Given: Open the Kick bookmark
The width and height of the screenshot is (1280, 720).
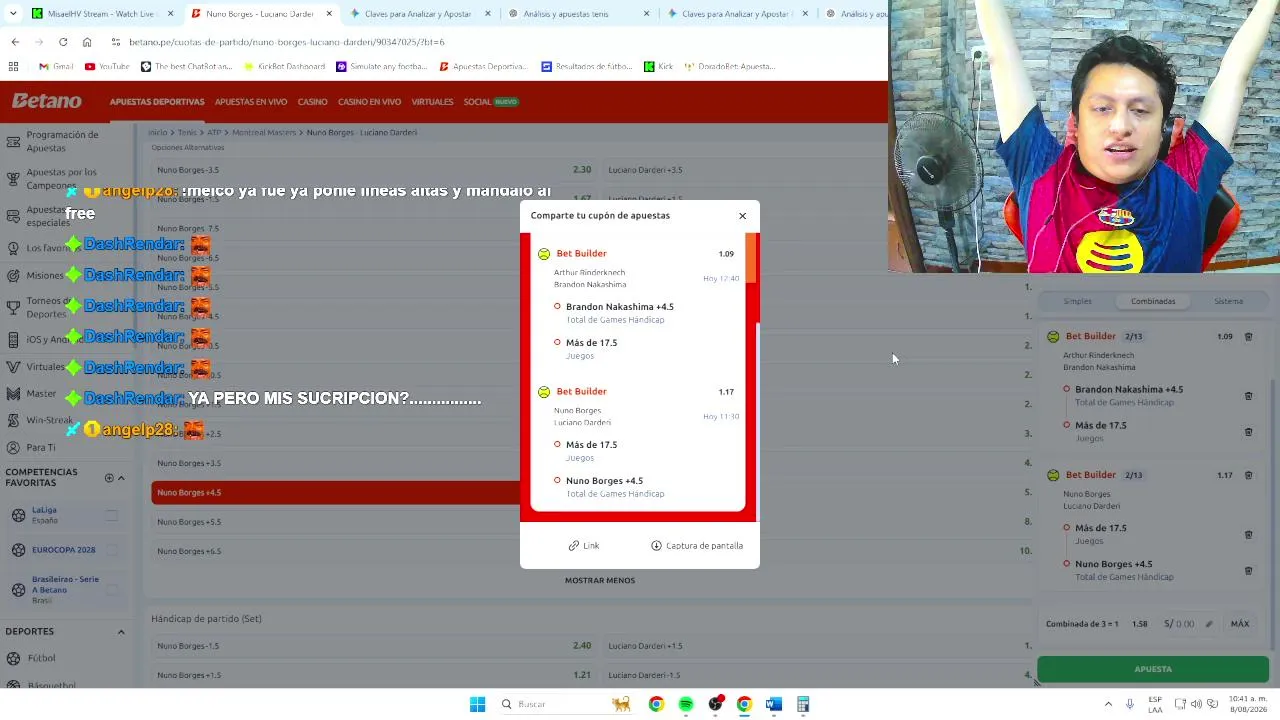Looking at the screenshot, I should pos(659,67).
